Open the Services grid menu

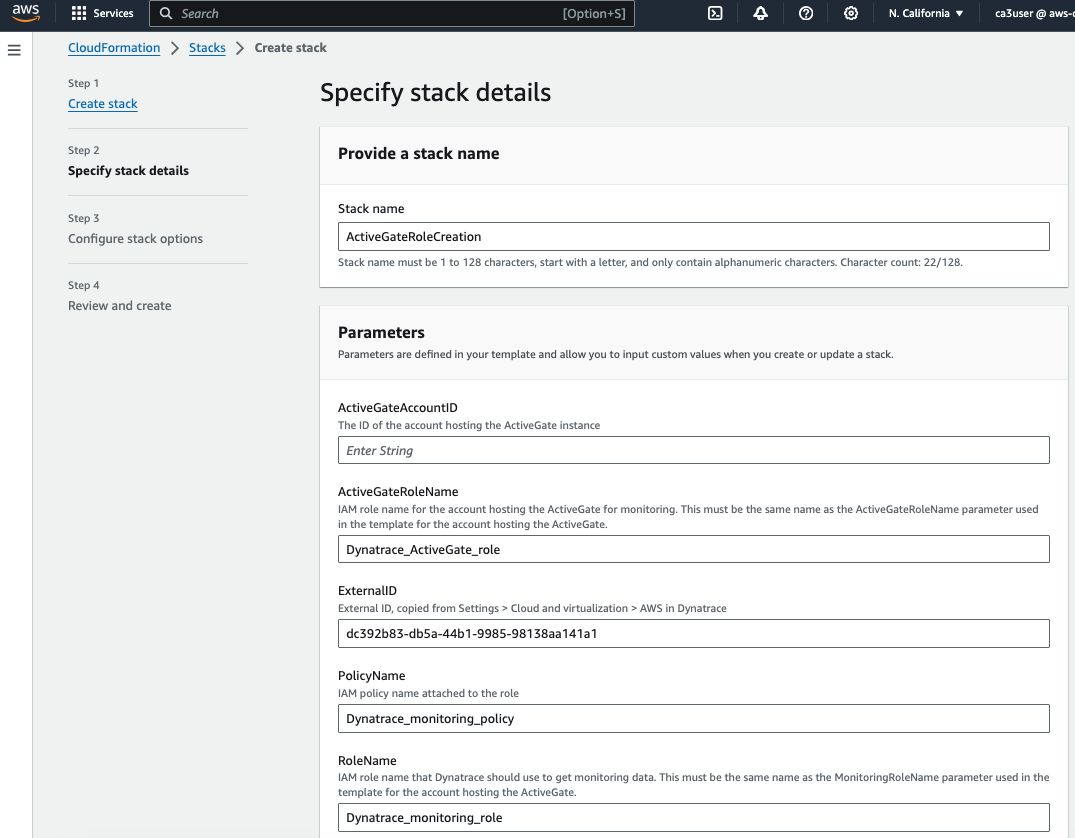pyautogui.click(x=101, y=13)
